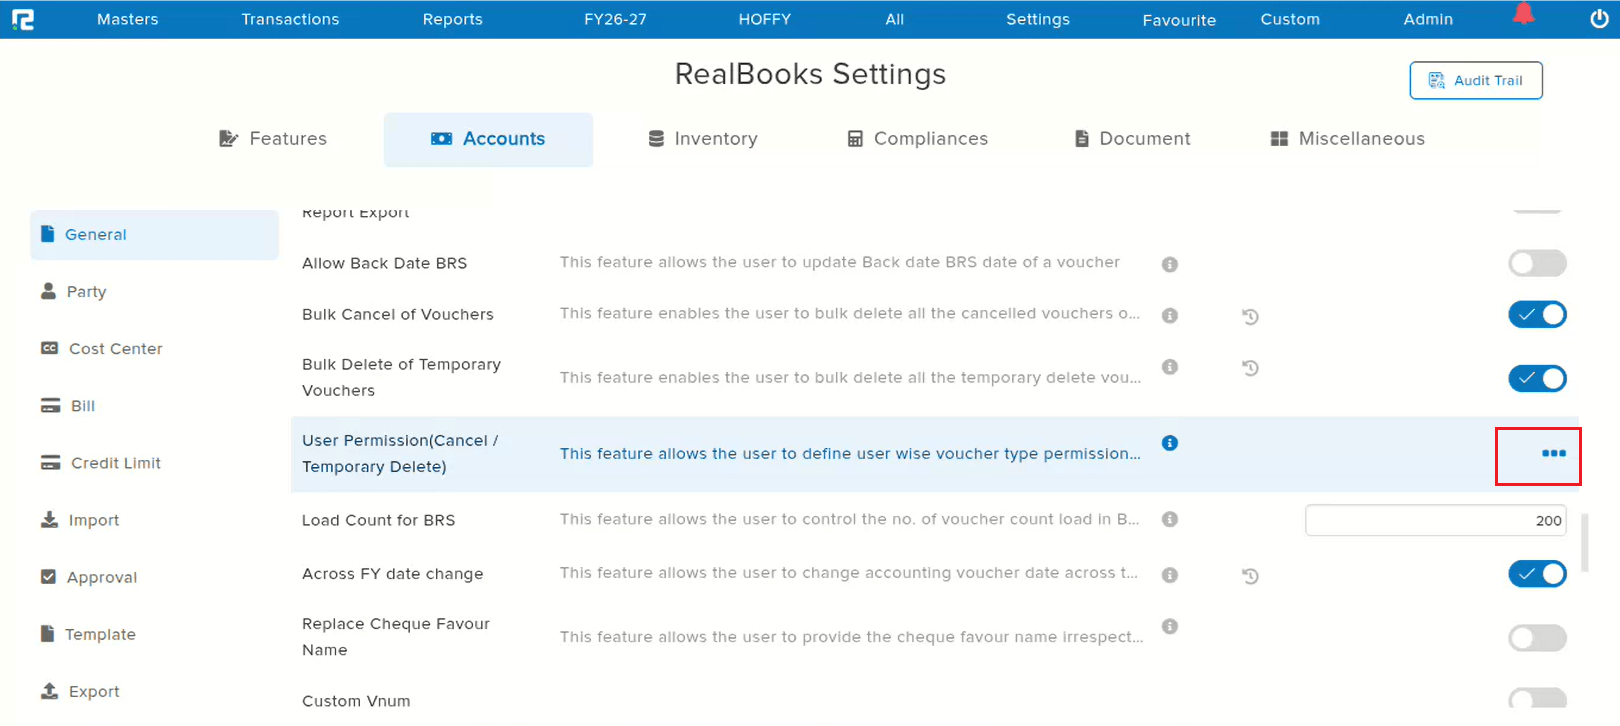View history for Bulk Delete of Temporary Vouchers
This screenshot has width=1620, height=726.
point(1250,368)
